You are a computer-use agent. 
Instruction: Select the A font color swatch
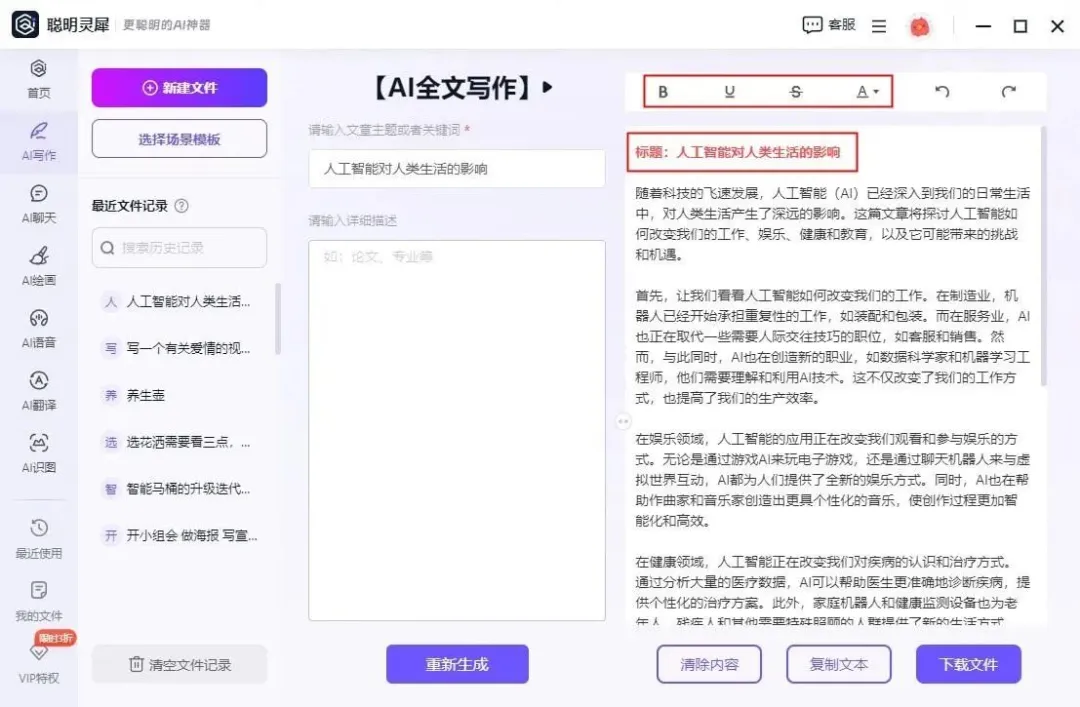point(862,91)
